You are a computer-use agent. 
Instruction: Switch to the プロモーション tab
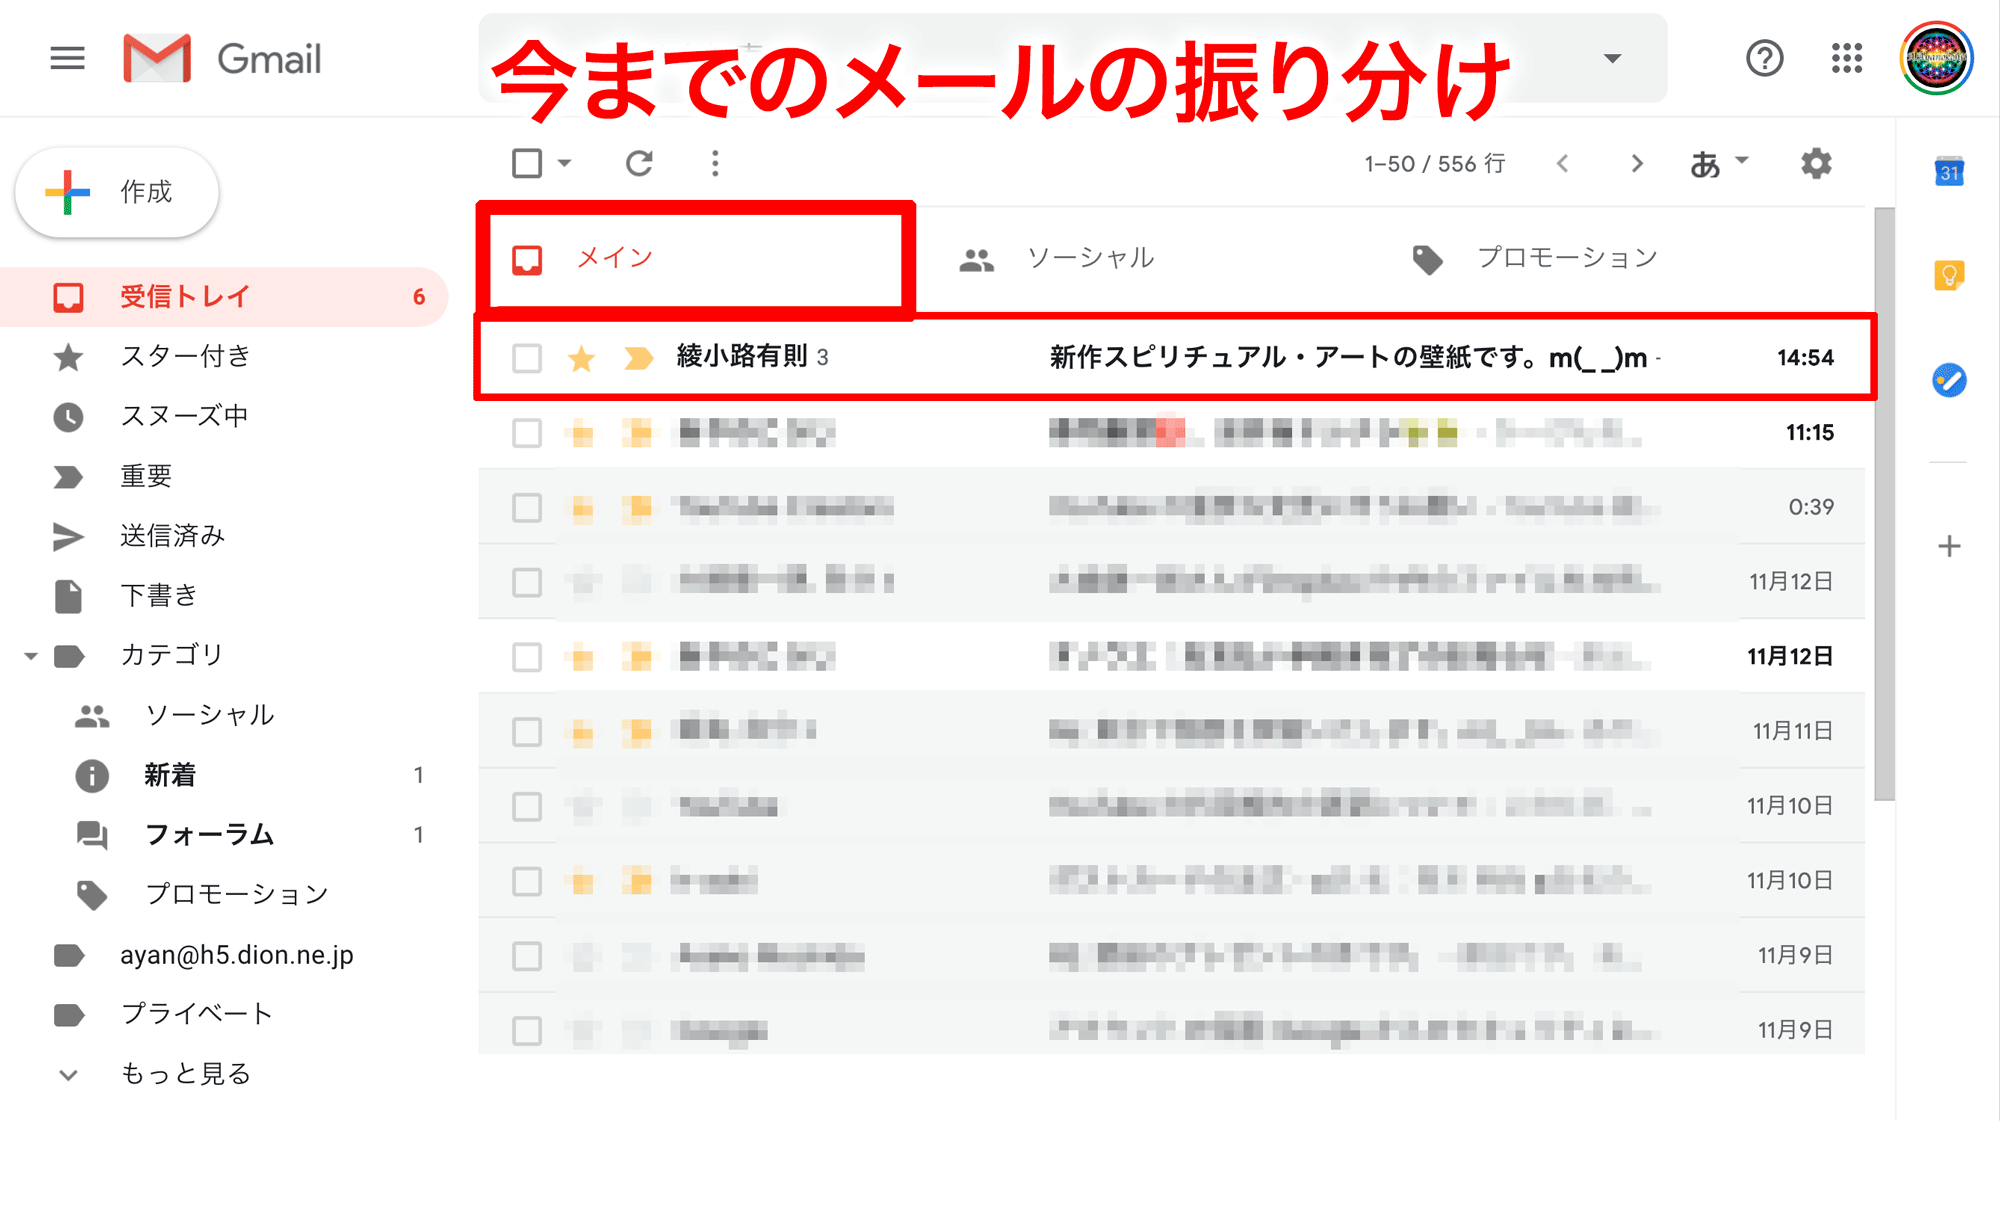click(1566, 257)
